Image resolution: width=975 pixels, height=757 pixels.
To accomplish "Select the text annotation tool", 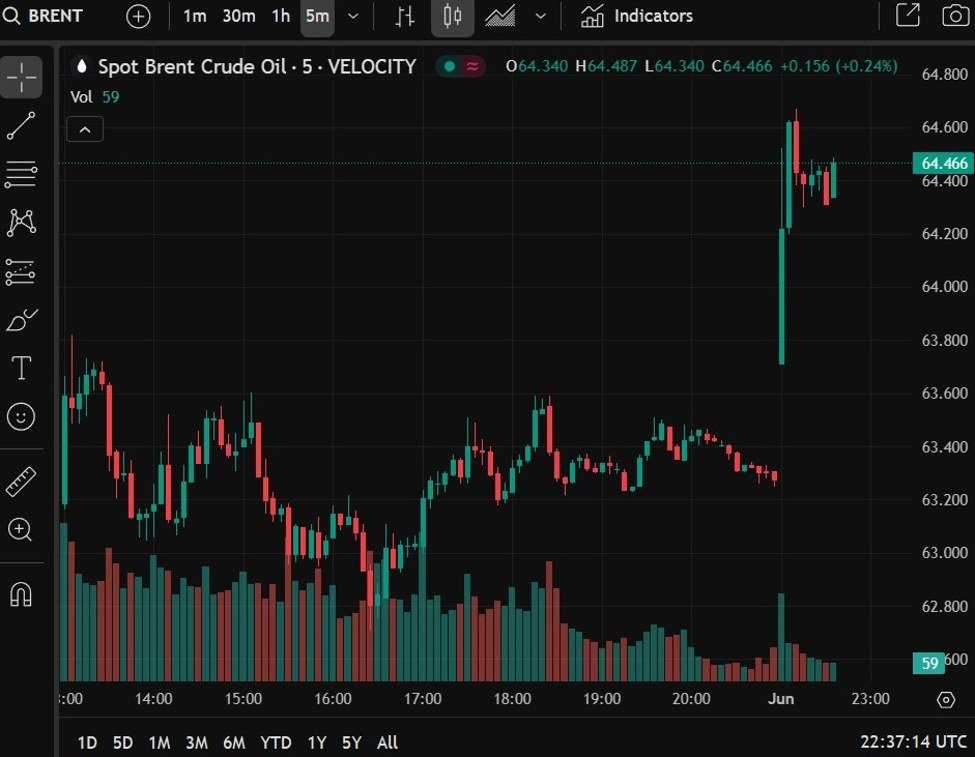I will (21, 368).
